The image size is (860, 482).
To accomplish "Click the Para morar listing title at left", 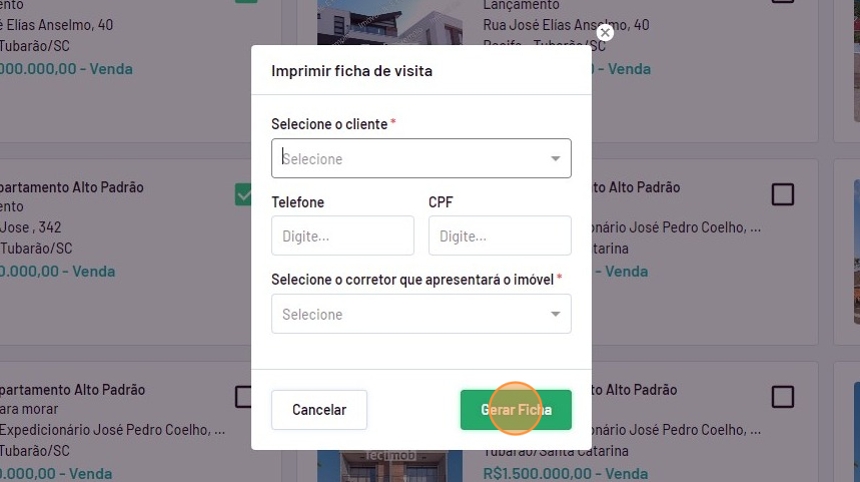I will point(29,409).
